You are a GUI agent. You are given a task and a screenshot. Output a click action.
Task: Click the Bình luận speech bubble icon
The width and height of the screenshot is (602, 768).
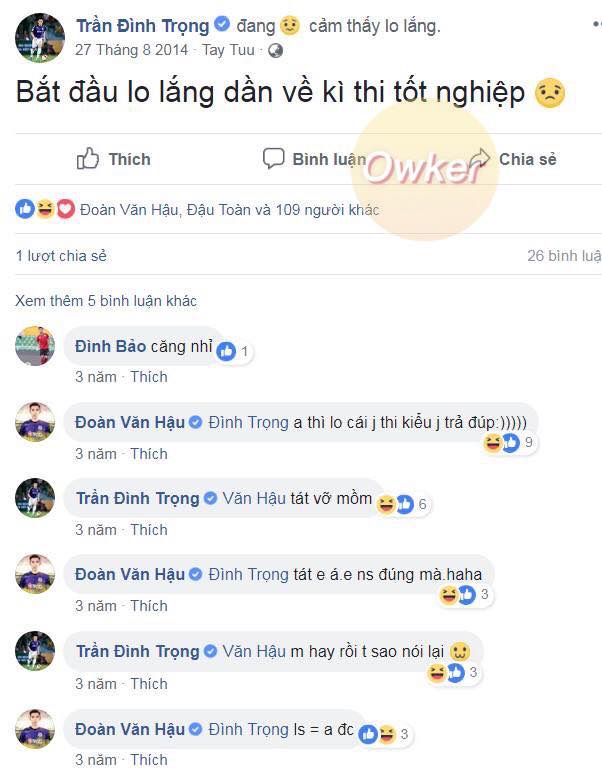click(x=273, y=159)
